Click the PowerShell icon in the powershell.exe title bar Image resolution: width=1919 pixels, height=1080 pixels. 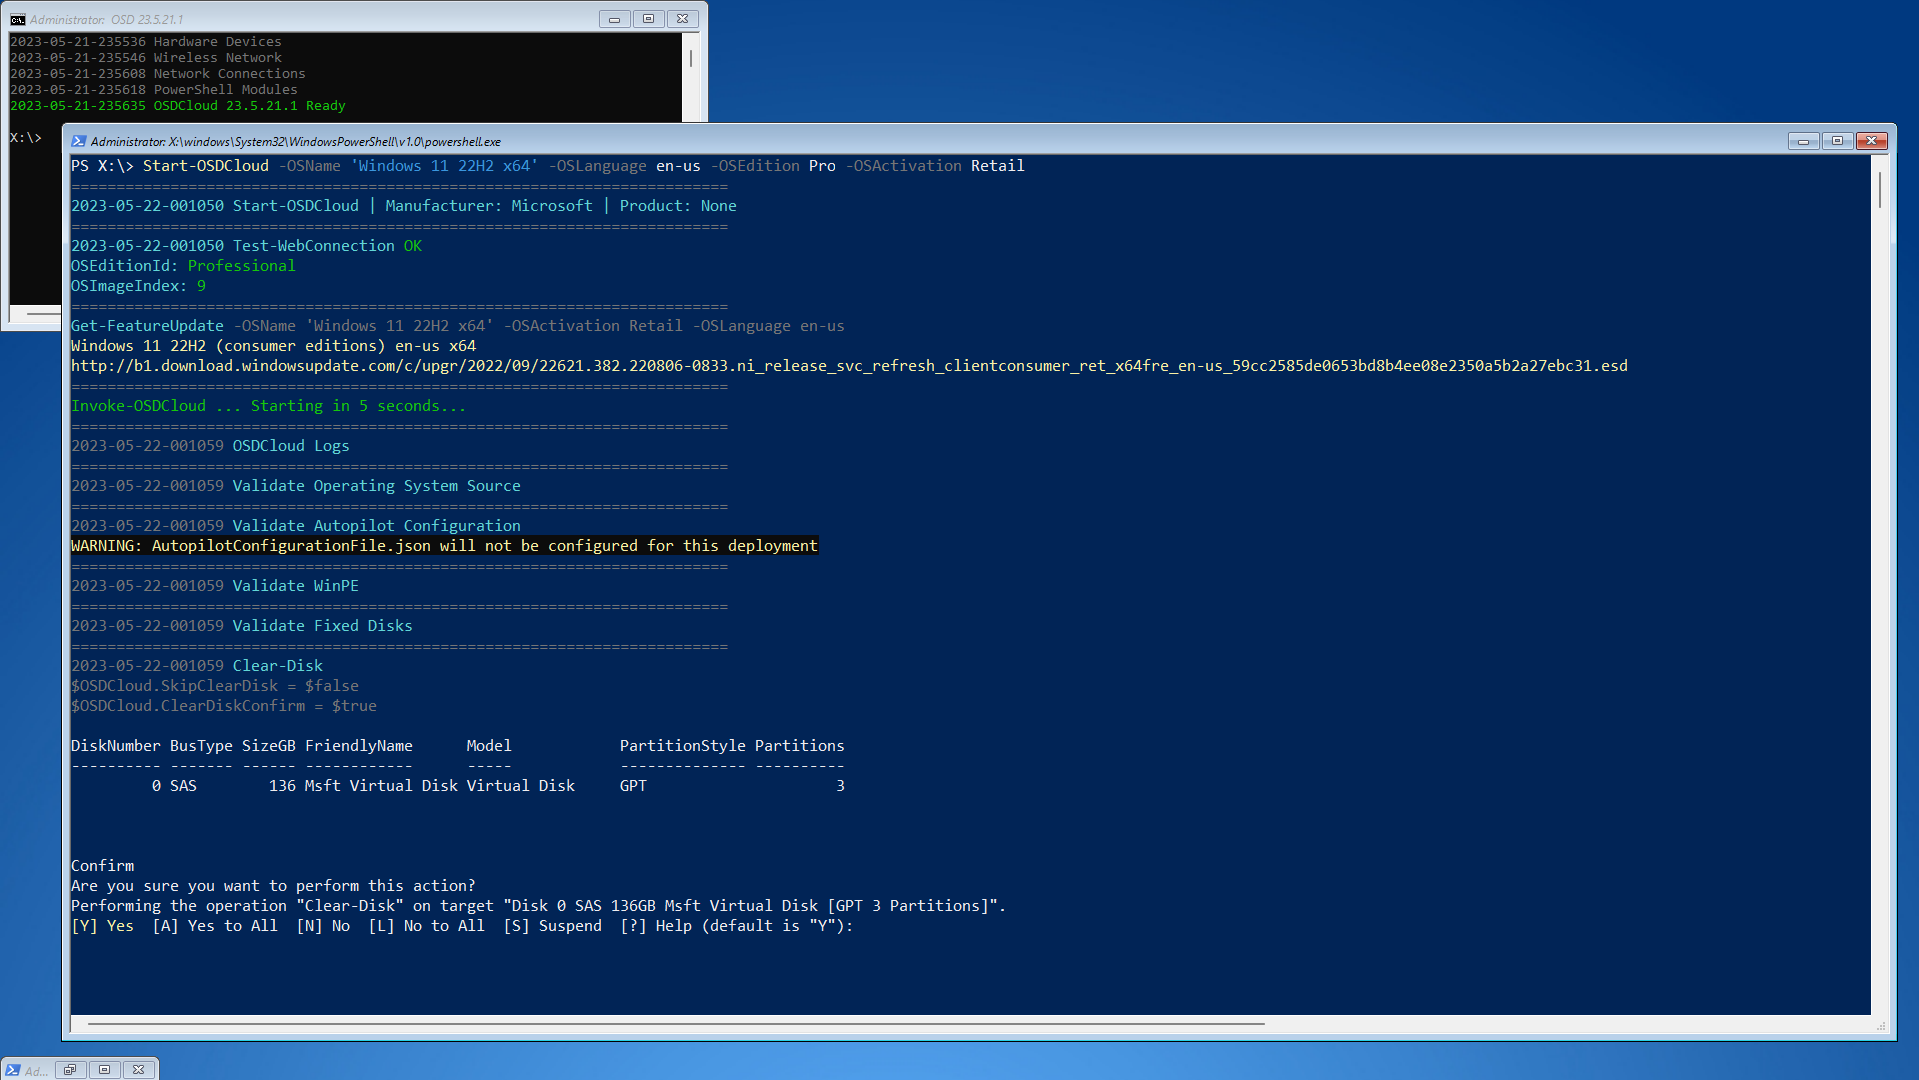click(x=79, y=141)
